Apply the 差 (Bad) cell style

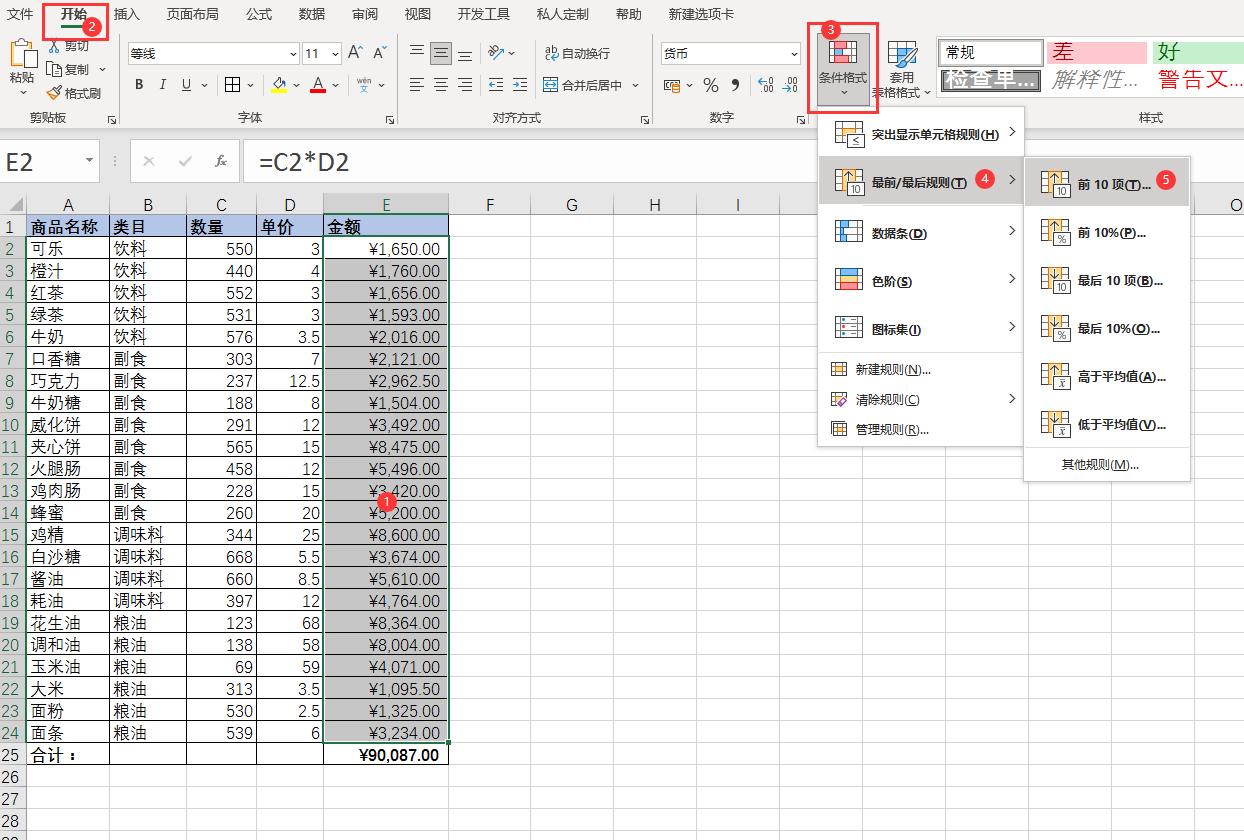pyautogui.click(x=1097, y=52)
